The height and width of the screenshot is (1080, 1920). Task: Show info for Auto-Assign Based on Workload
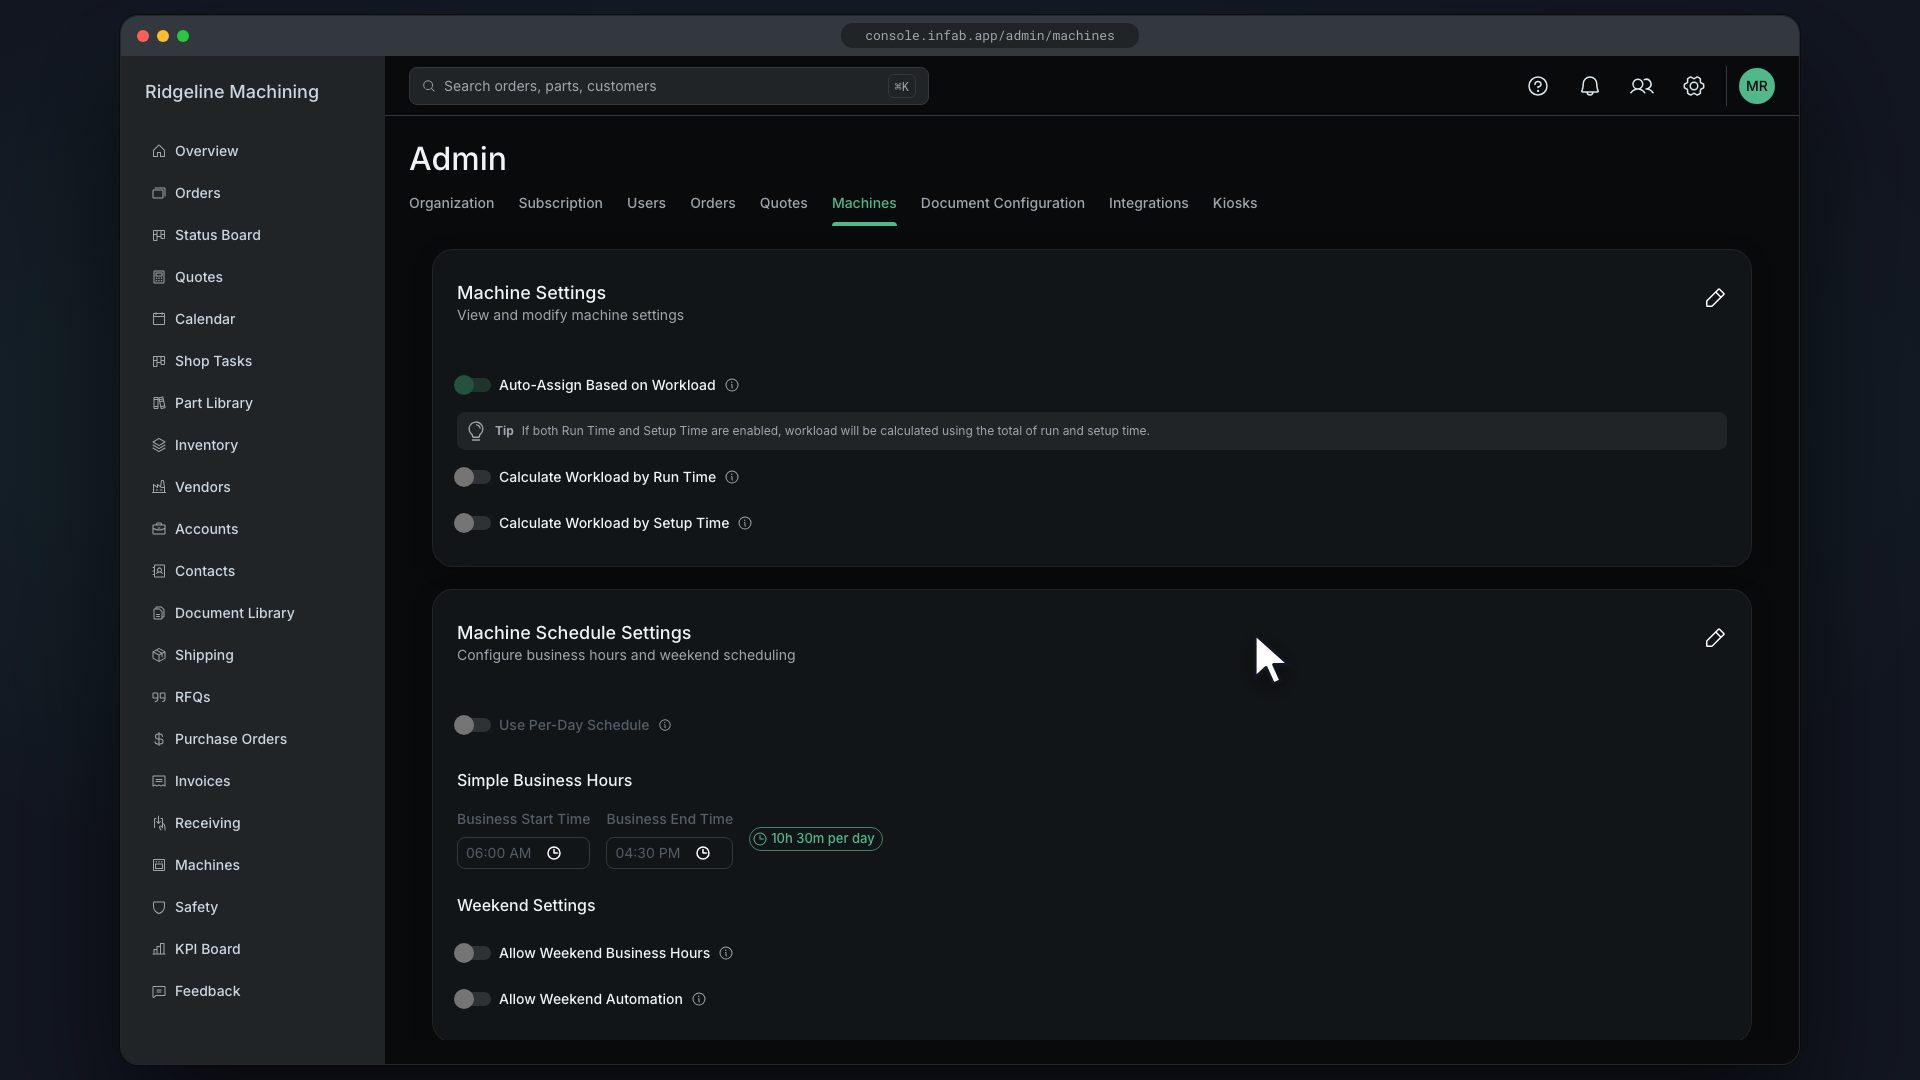tap(732, 385)
